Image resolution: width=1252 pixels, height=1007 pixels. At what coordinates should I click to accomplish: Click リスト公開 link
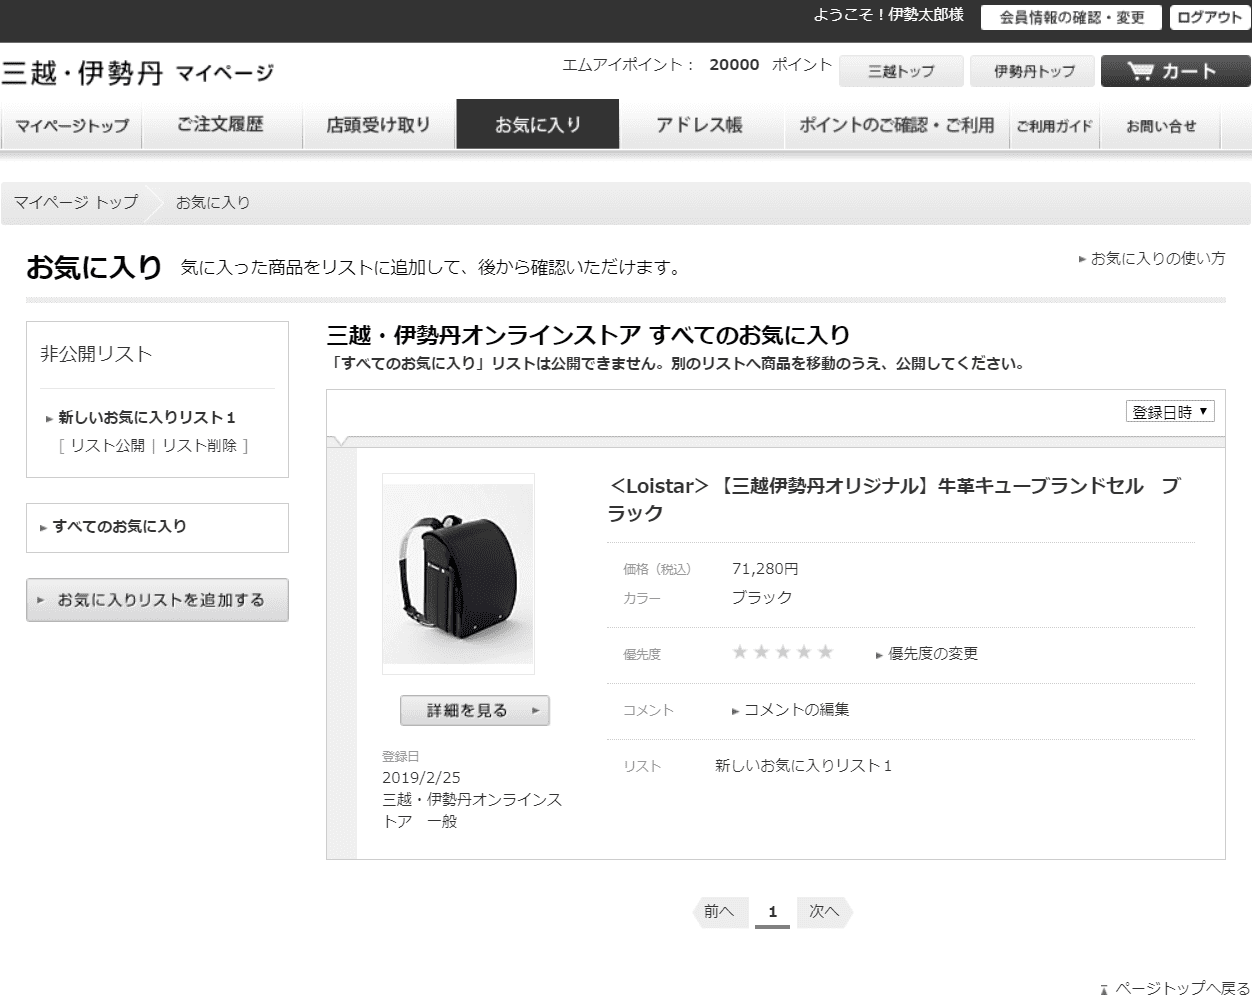pyautogui.click(x=107, y=445)
